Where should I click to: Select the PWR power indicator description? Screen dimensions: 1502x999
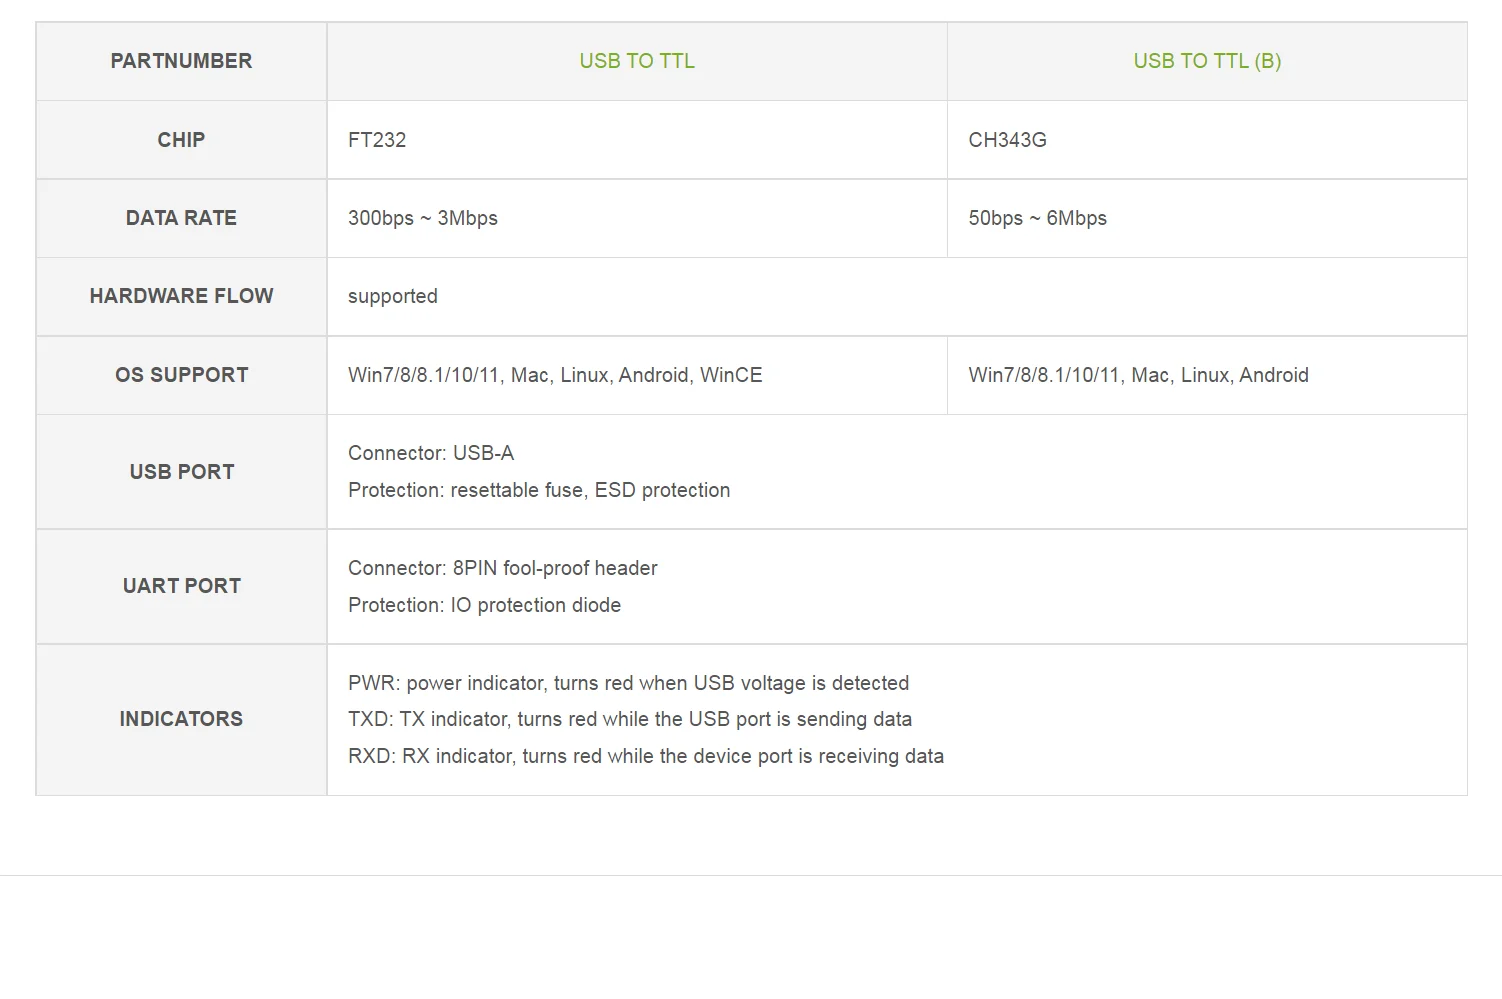628,683
